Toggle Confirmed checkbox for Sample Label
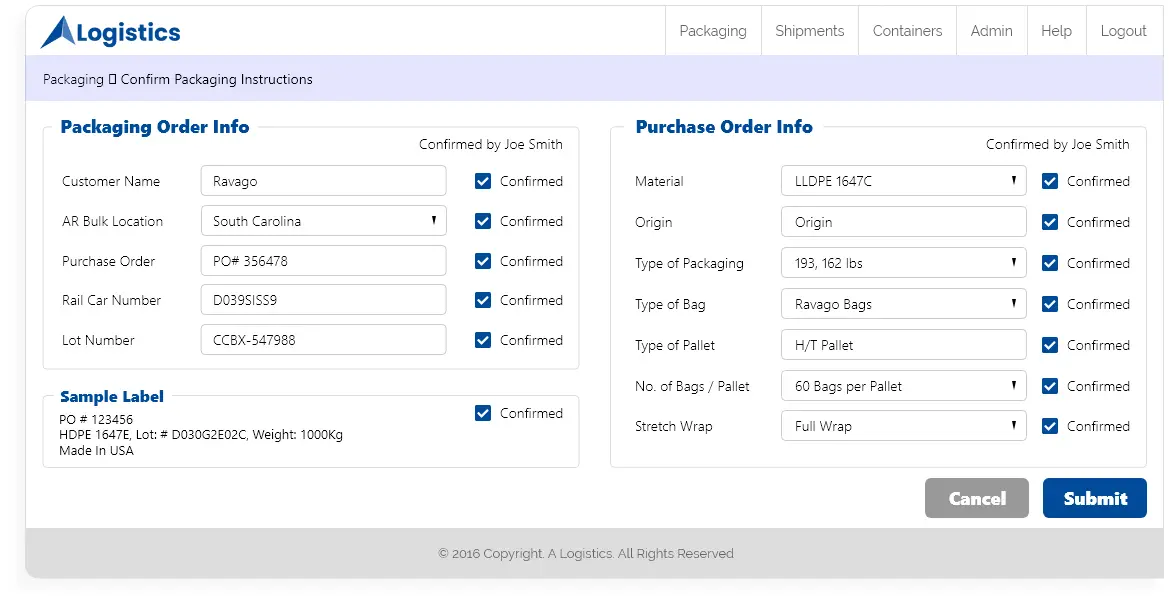Image resolution: width=1169 pixels, height=604 pixels. point(483,413)
